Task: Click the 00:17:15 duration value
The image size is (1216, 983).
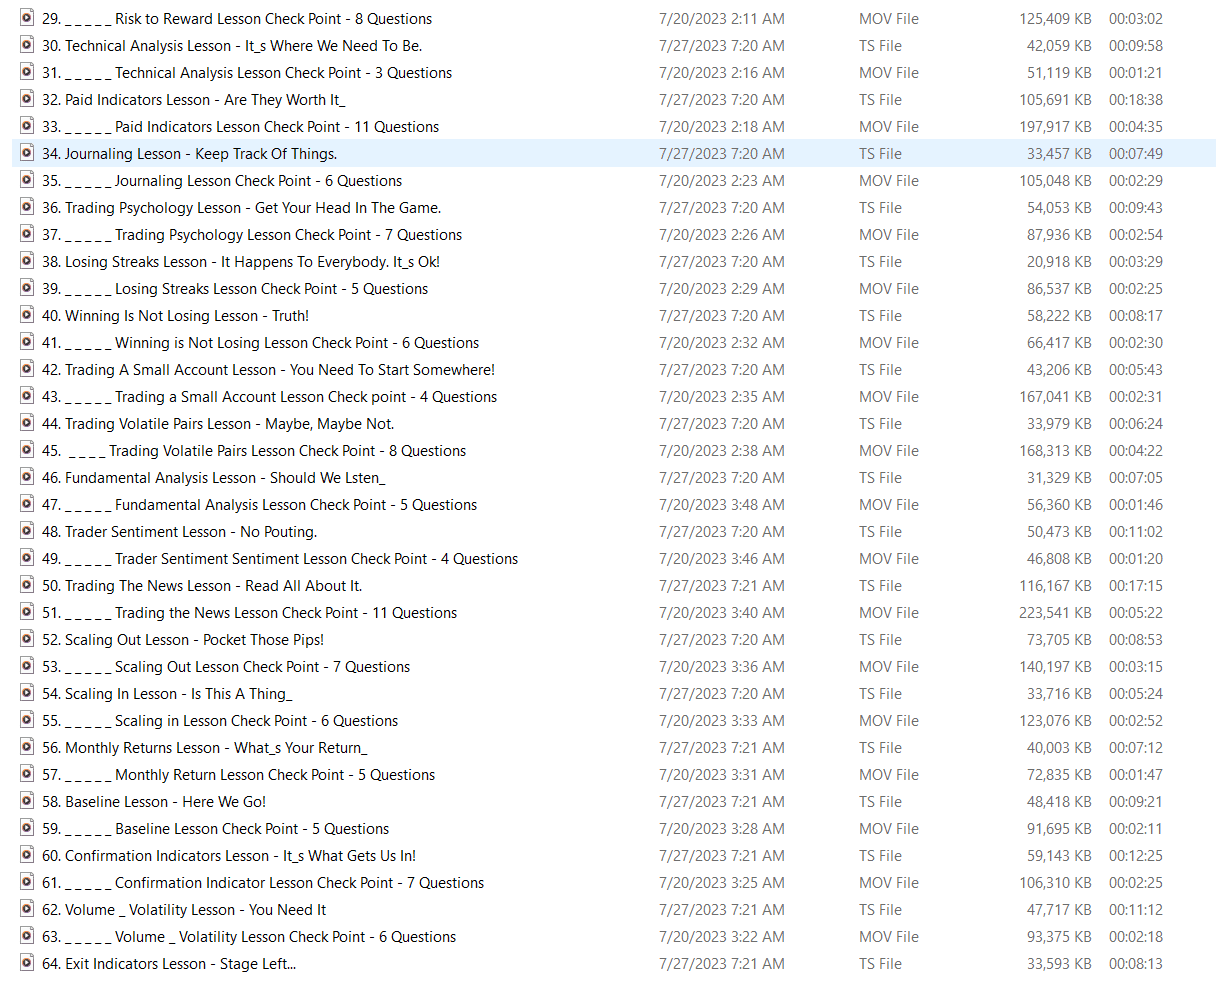Action: click(1136, 586)
